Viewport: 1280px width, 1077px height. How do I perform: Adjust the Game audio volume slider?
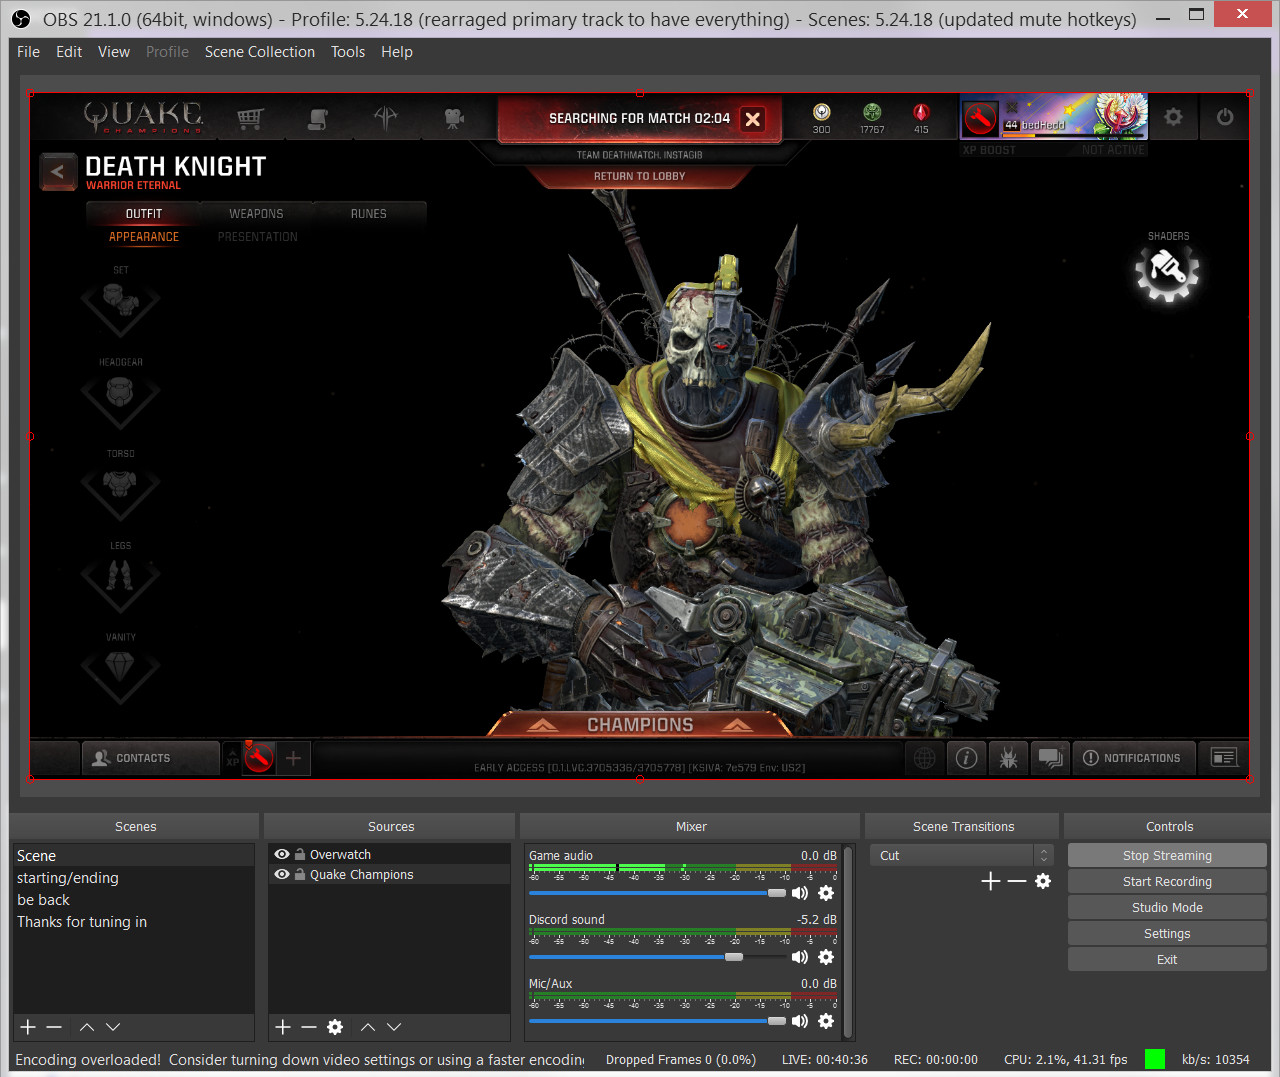658,893
